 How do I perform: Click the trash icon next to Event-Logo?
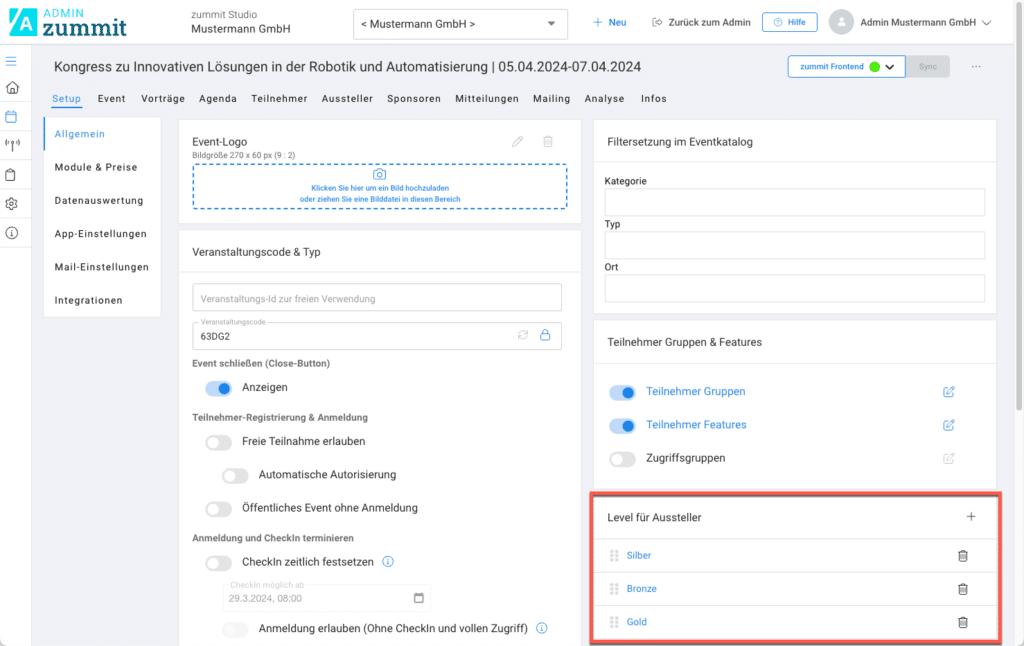tap(548, 142)
